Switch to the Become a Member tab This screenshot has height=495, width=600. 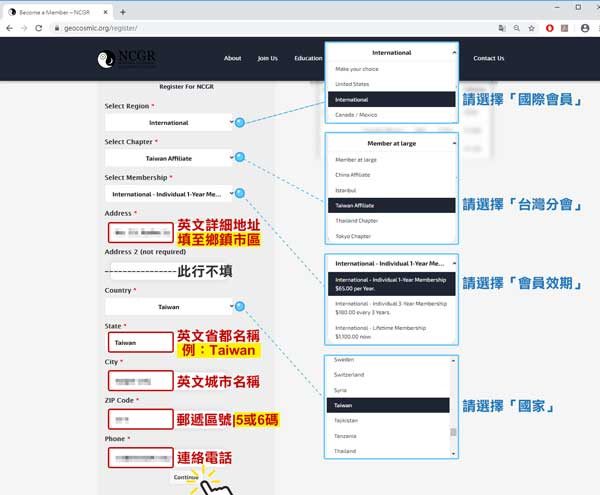(x=57, y=12)
